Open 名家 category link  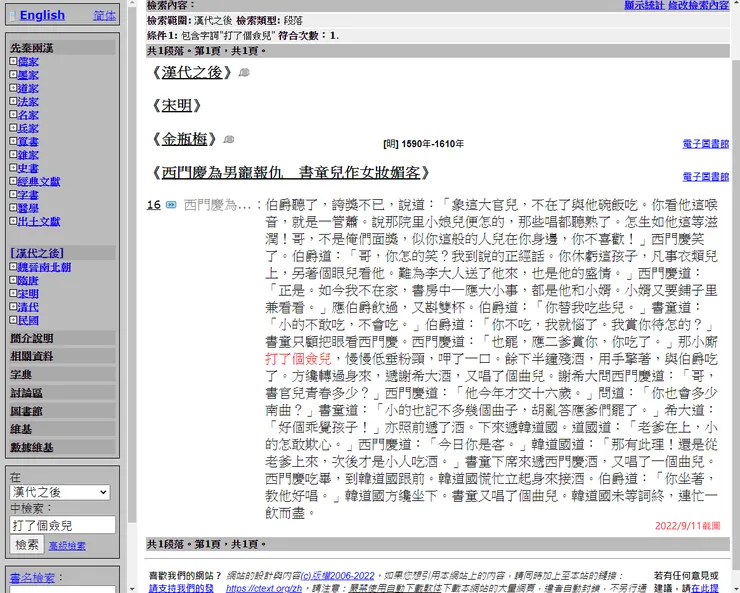28,115
